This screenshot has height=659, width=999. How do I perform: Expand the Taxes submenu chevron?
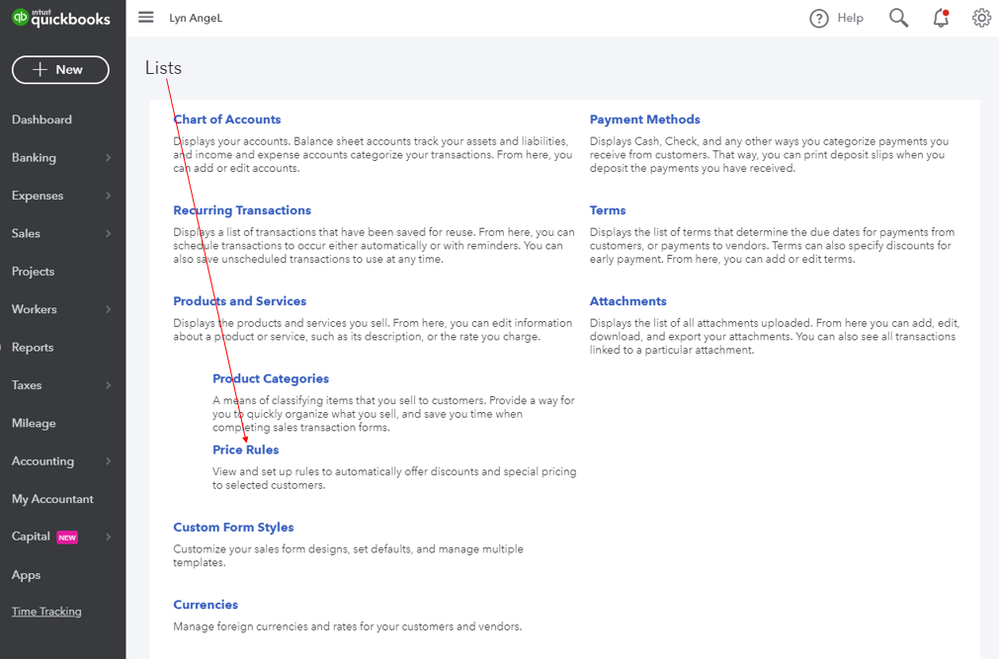coord(108,385)
